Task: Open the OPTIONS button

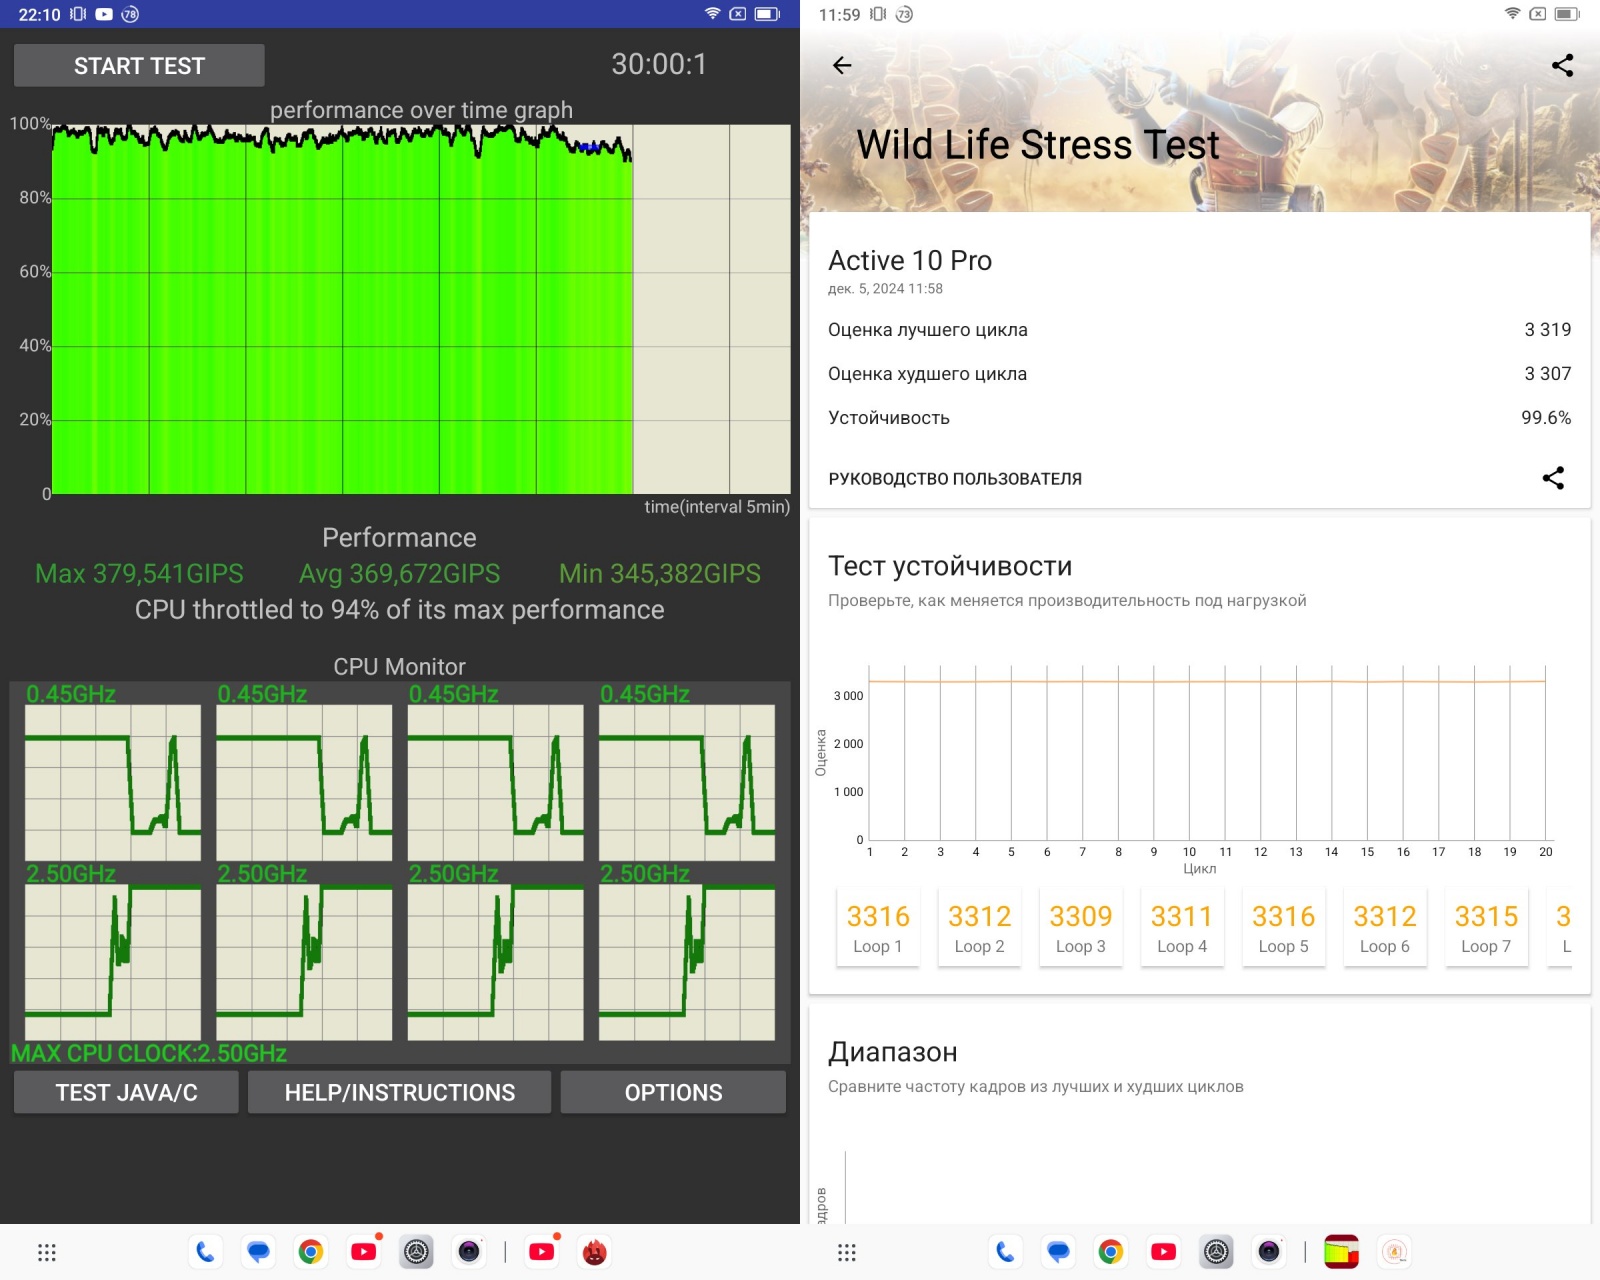Action: 673,1092
